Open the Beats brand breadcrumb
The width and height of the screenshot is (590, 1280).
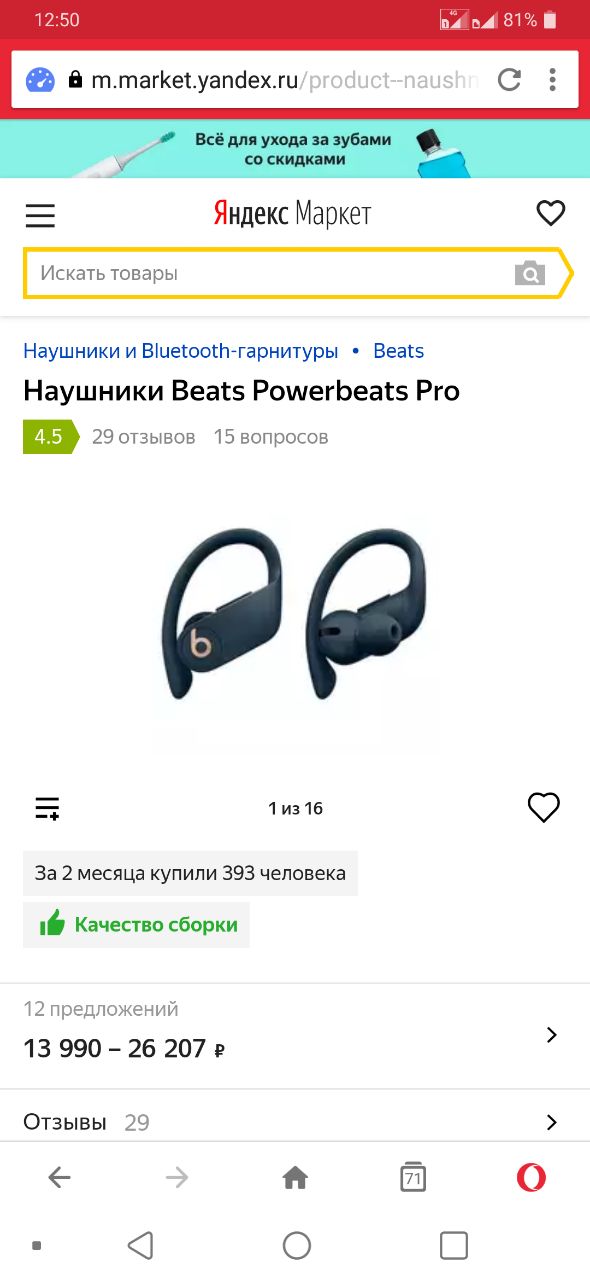point(398,351)
